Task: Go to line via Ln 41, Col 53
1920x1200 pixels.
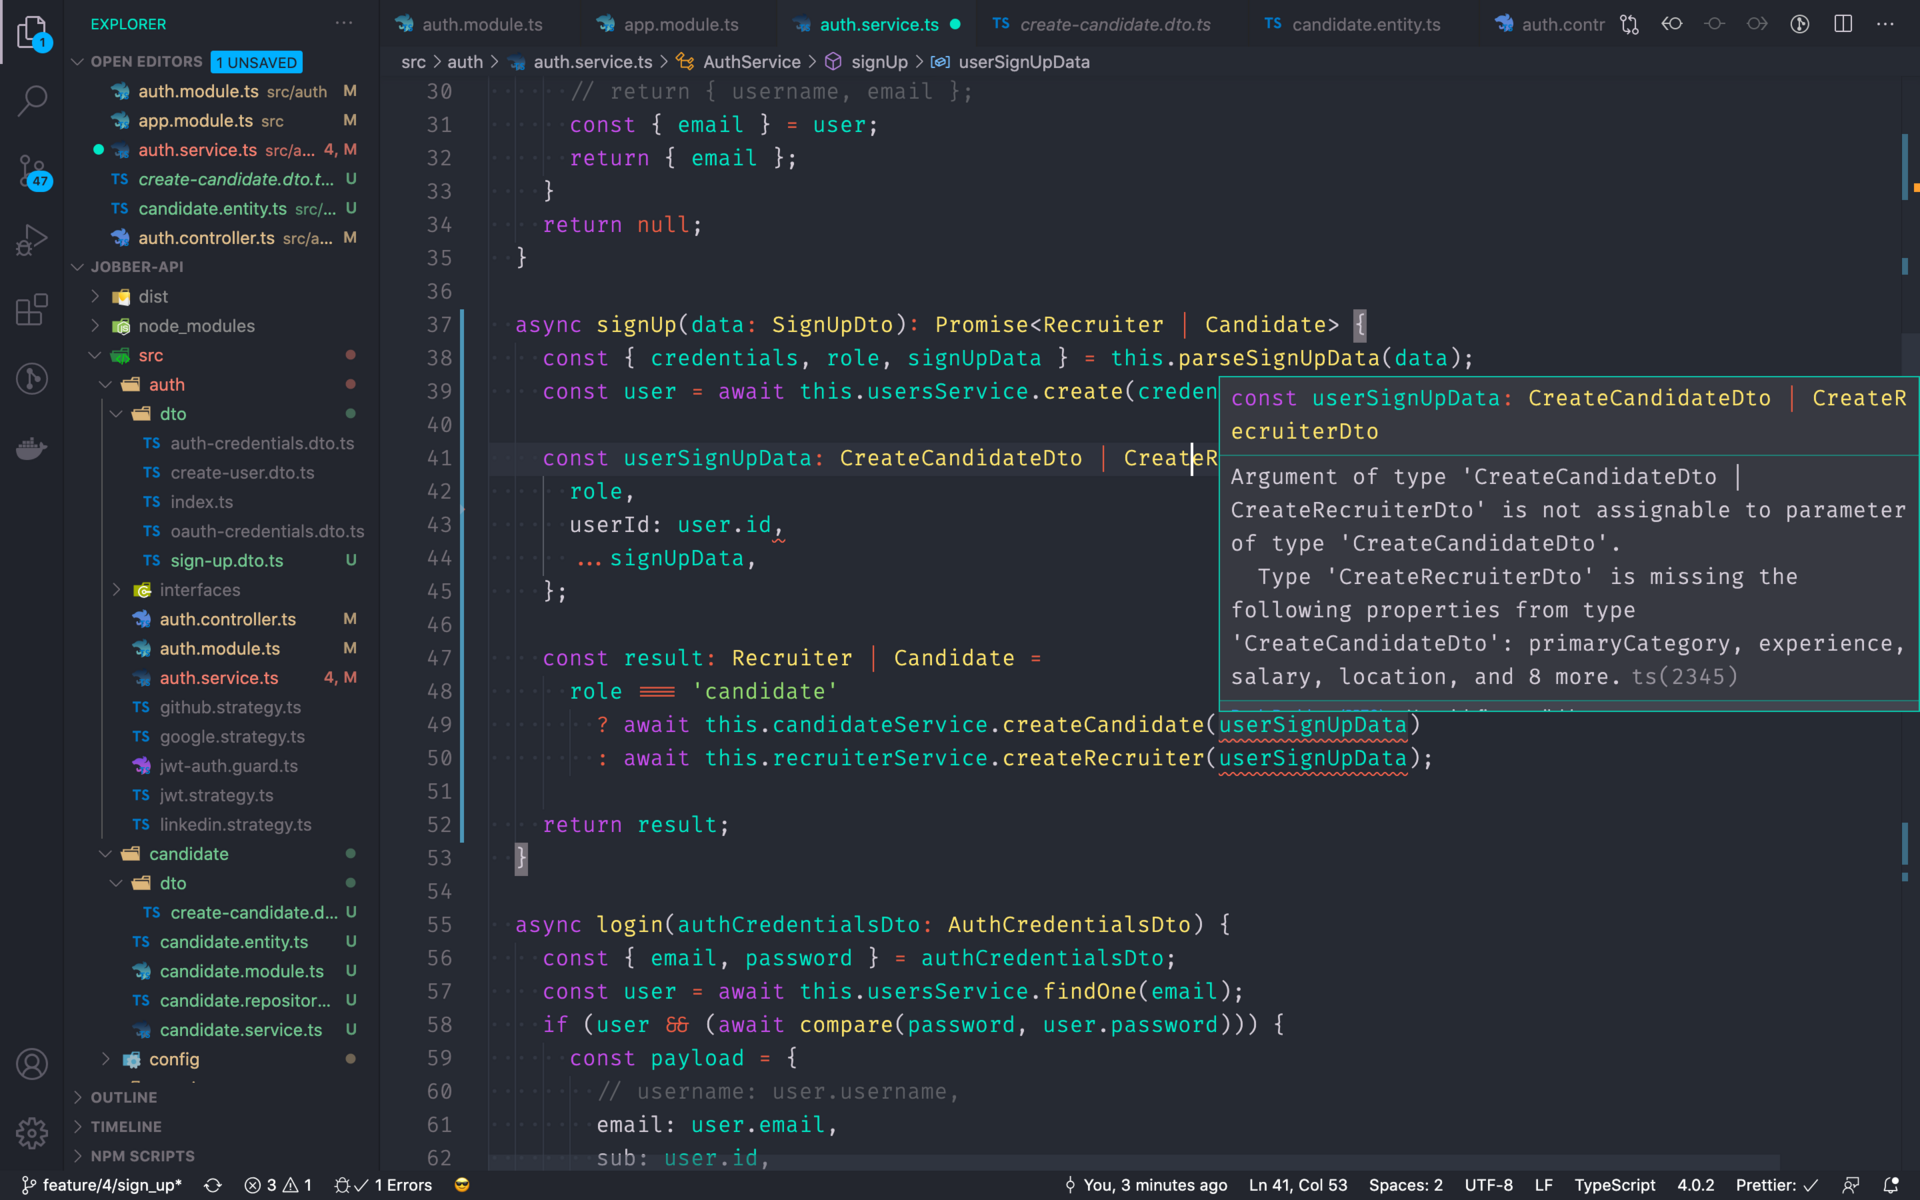Action: (x=1298, y=1185)
